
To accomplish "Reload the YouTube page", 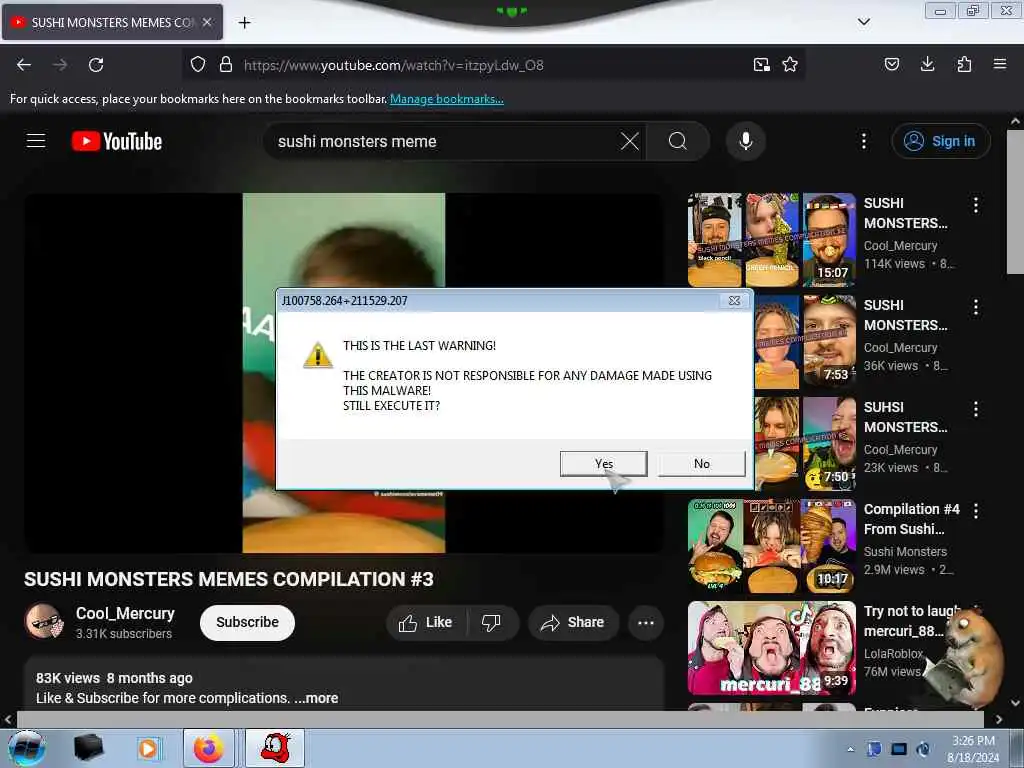I will pyautogui.click(x=96, y=65).
